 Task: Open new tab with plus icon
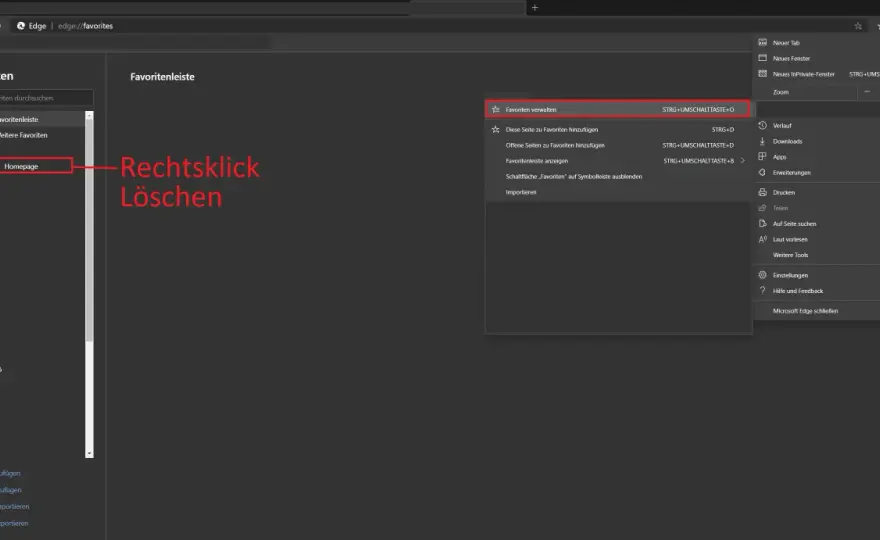[534, 8]
